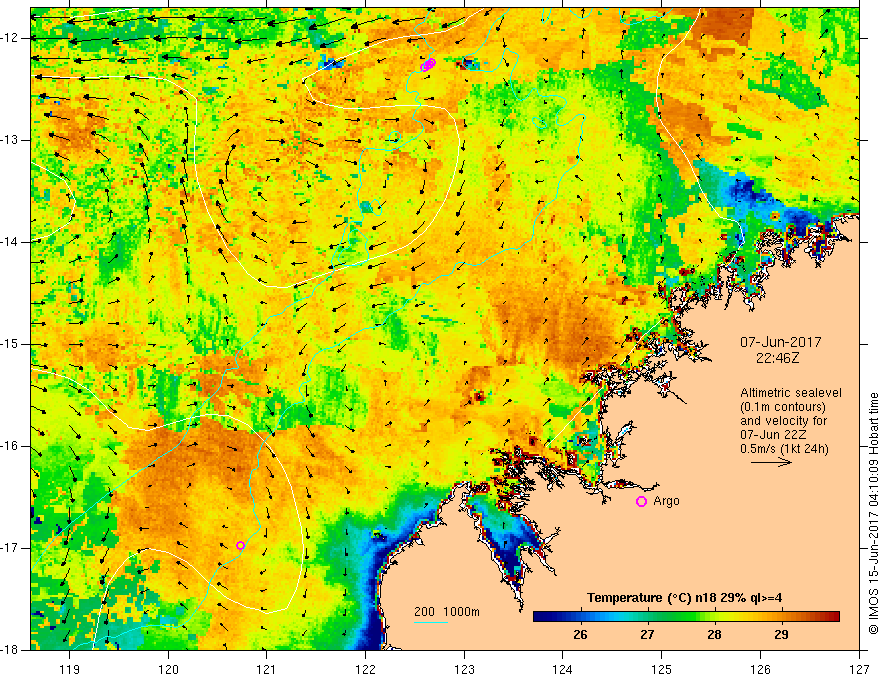The height and width of the screenshot is (680, 880).
Task: Click the color bar value 27
Action: pyautogui.click(x=647, y=635)
